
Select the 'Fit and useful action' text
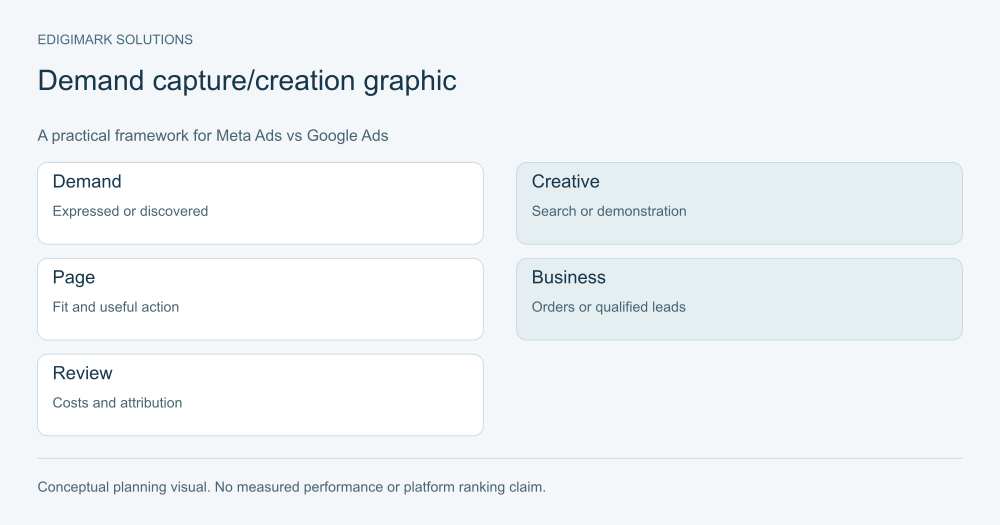click(x=115, y=307)
